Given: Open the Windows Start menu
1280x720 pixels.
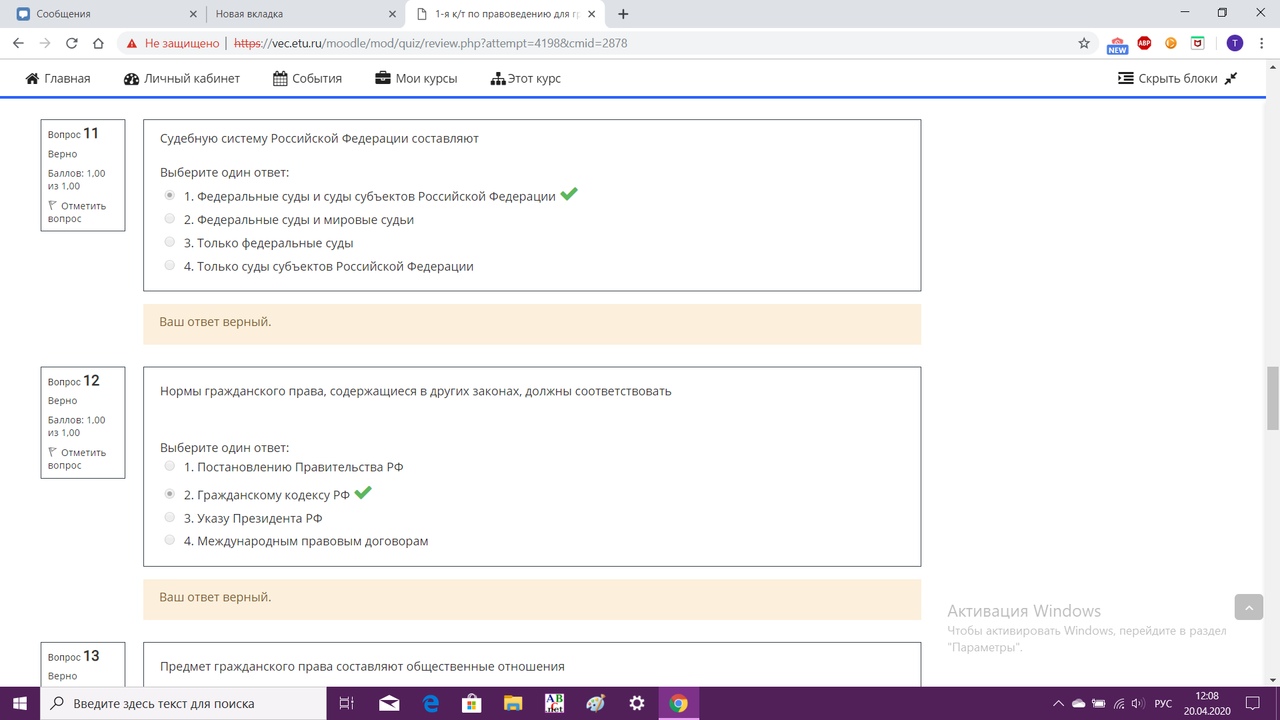Looking at the screenshot, I should (x=20, y=703).
